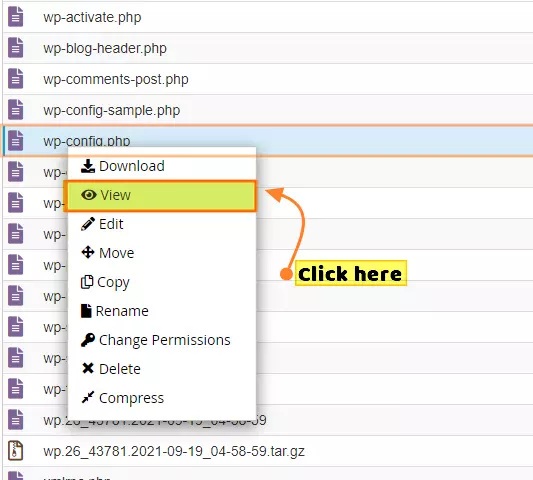The height and width of the screenshot is (480, 533).
Task: Choose View from the context menu
Action: 160,196
